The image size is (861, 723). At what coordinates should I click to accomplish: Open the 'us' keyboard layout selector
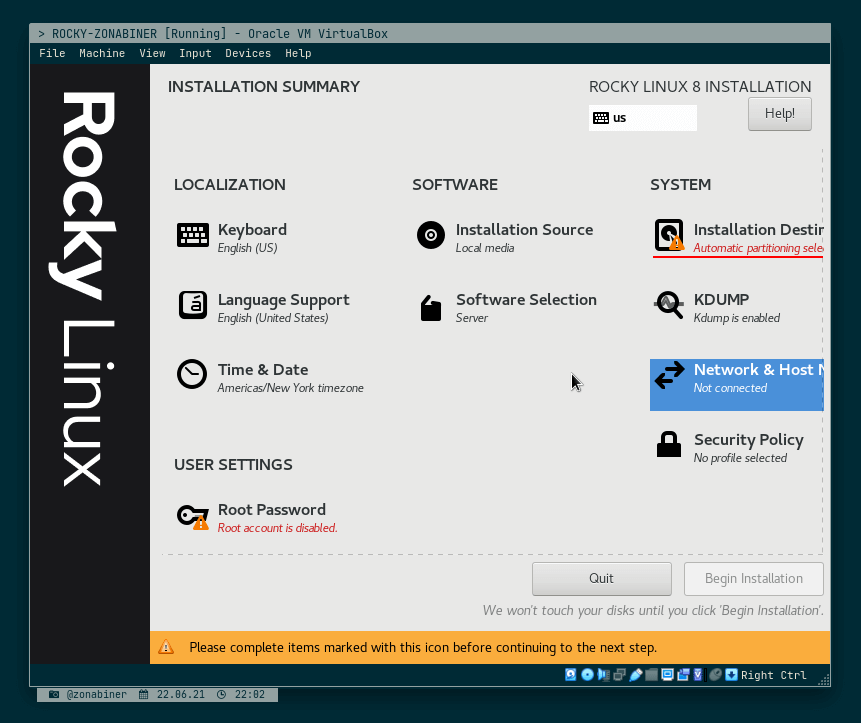click(x=642, y=118)
